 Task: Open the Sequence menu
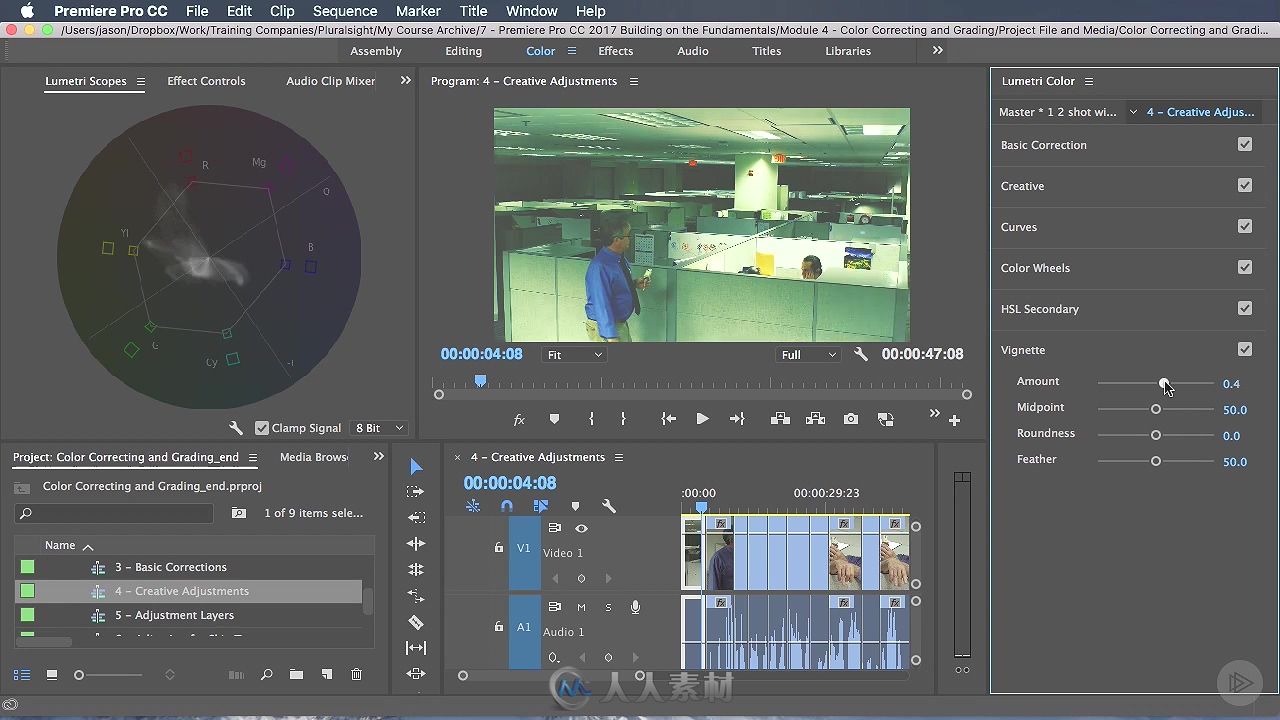pos(345,11)
